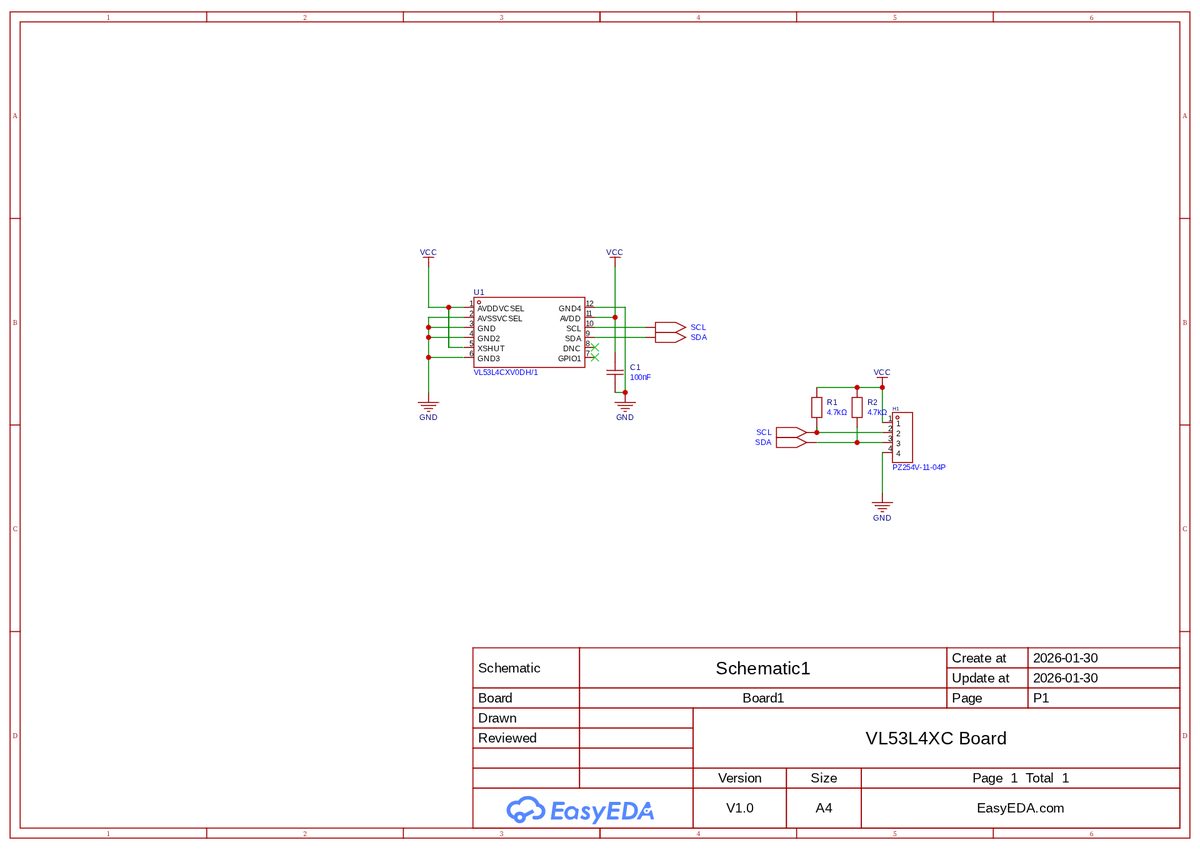Click the VL53L4CXV0DH/1 part name

click(506, 372)
